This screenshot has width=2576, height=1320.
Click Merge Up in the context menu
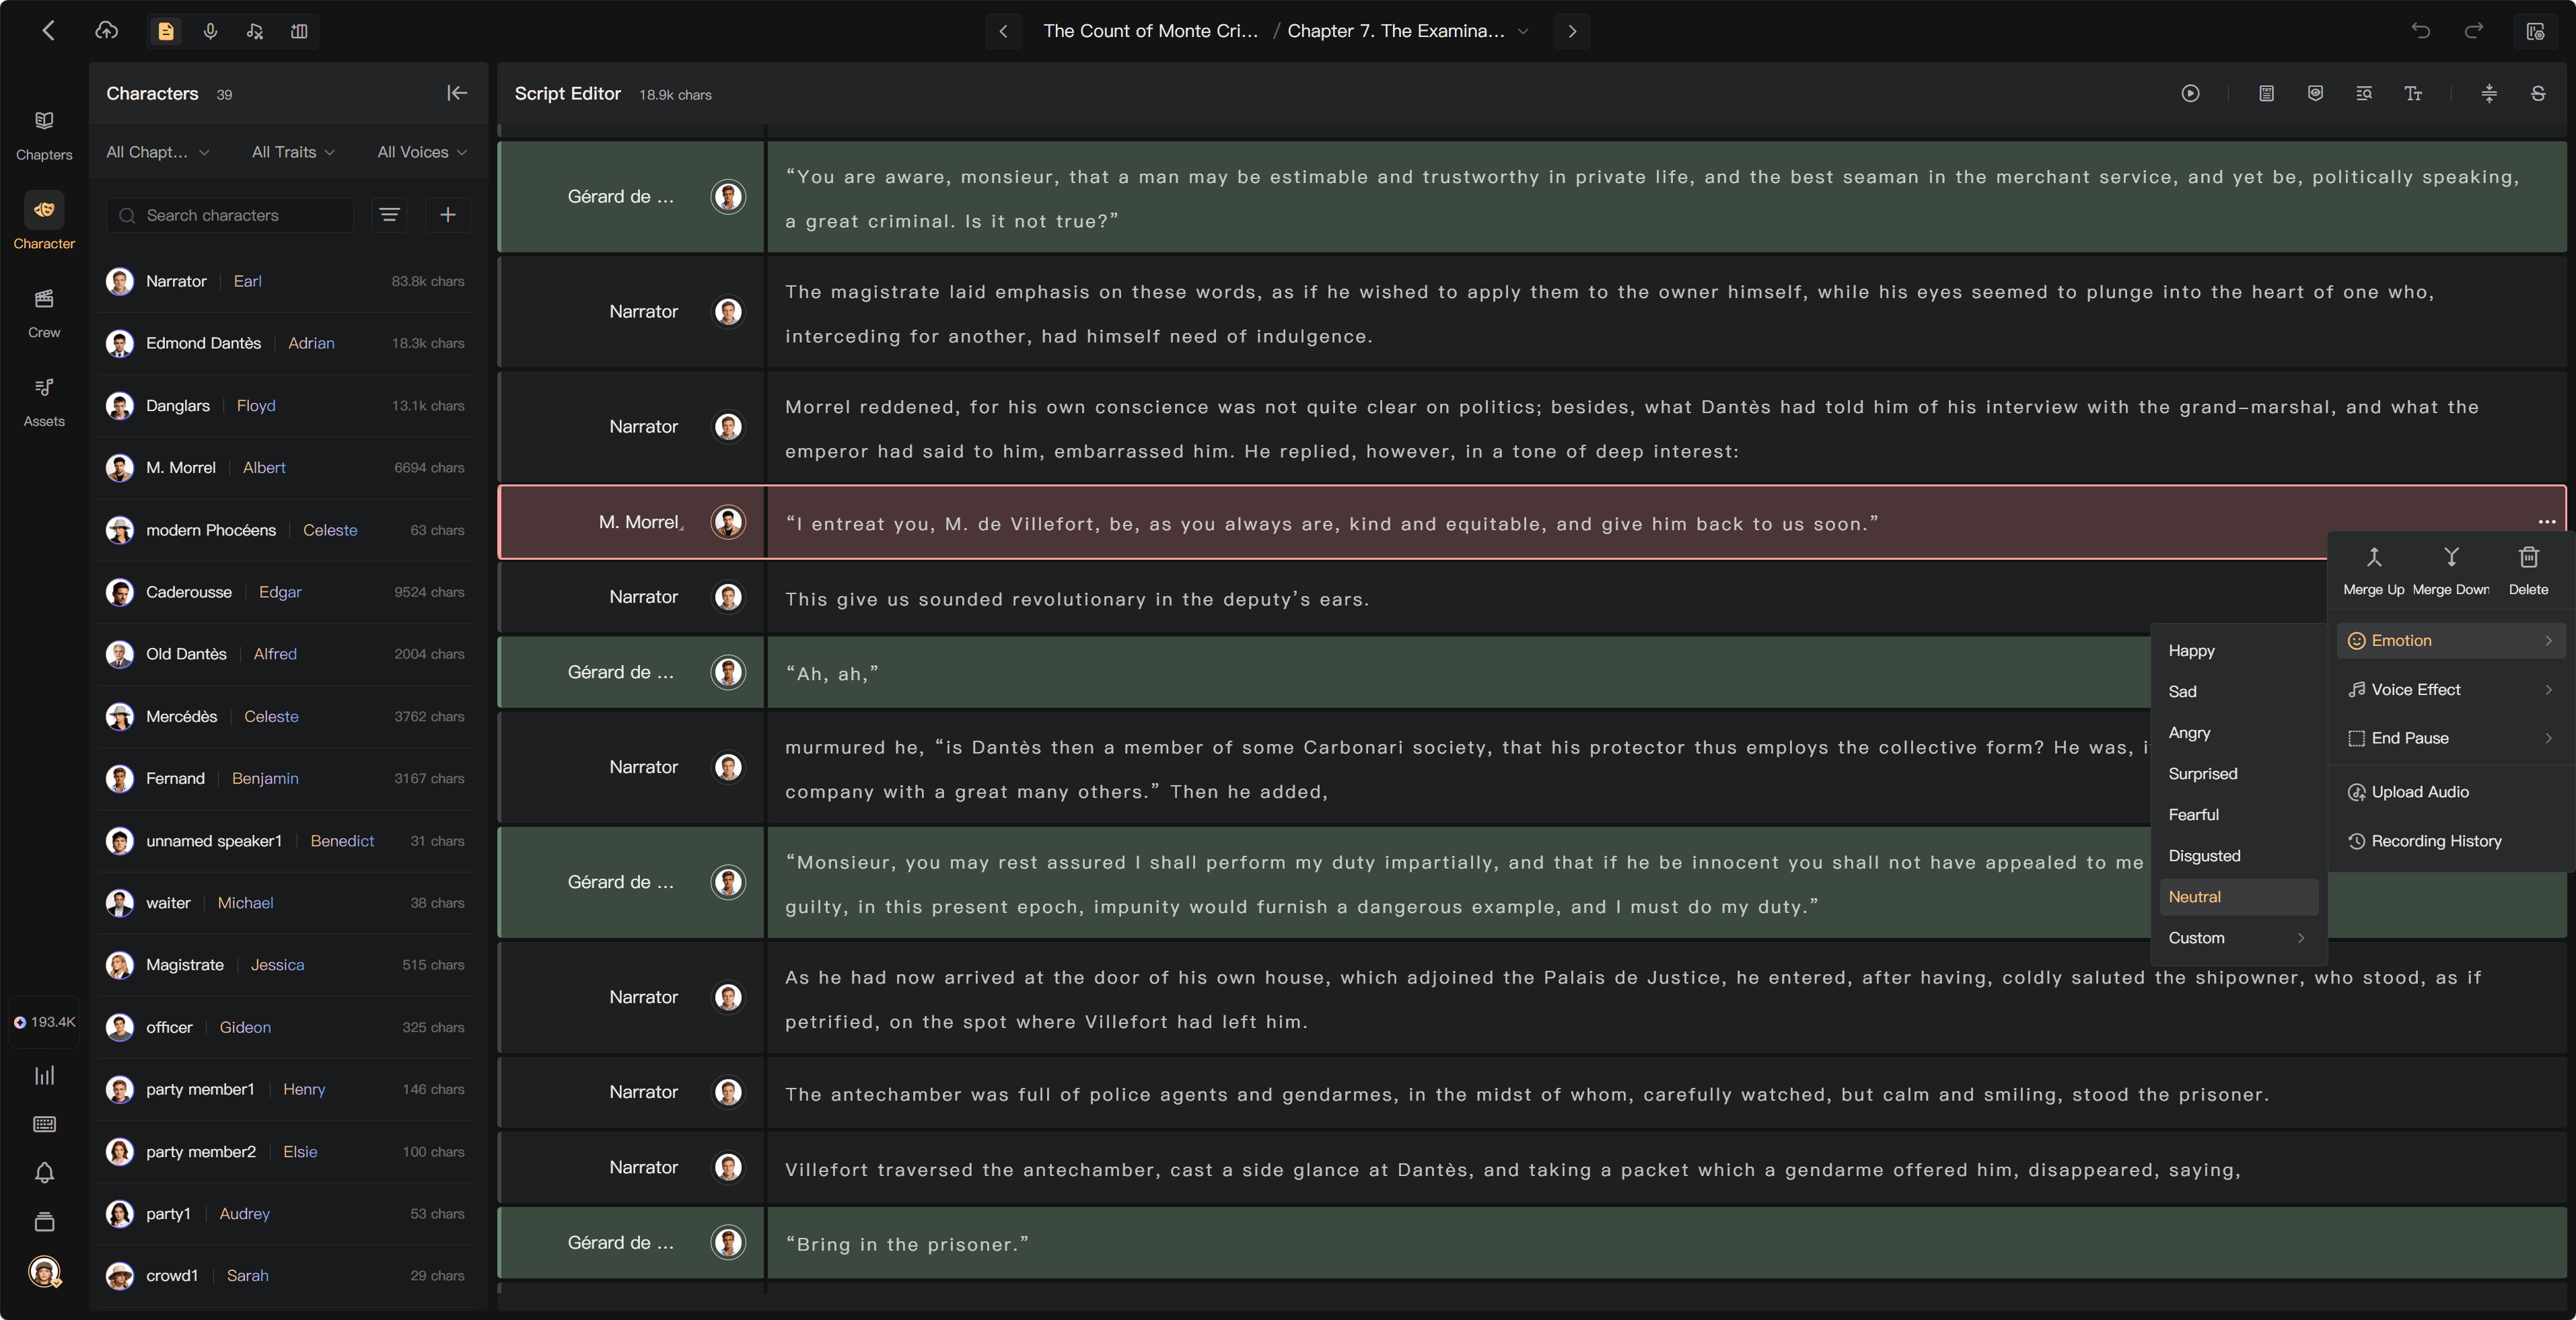tap(2373, 571)
